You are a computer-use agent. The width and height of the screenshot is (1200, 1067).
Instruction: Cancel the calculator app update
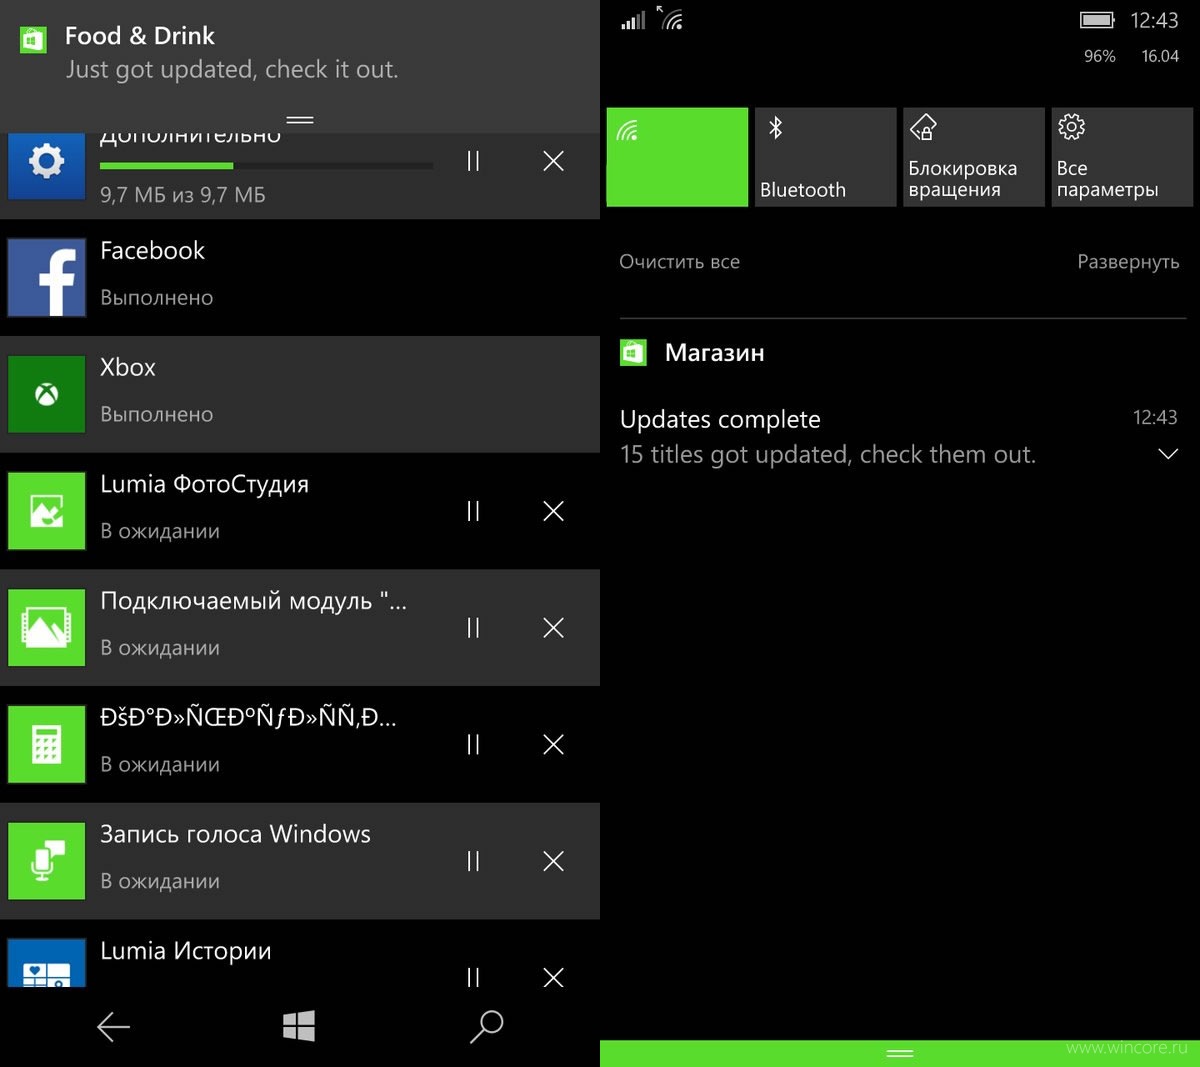(553, 744)
